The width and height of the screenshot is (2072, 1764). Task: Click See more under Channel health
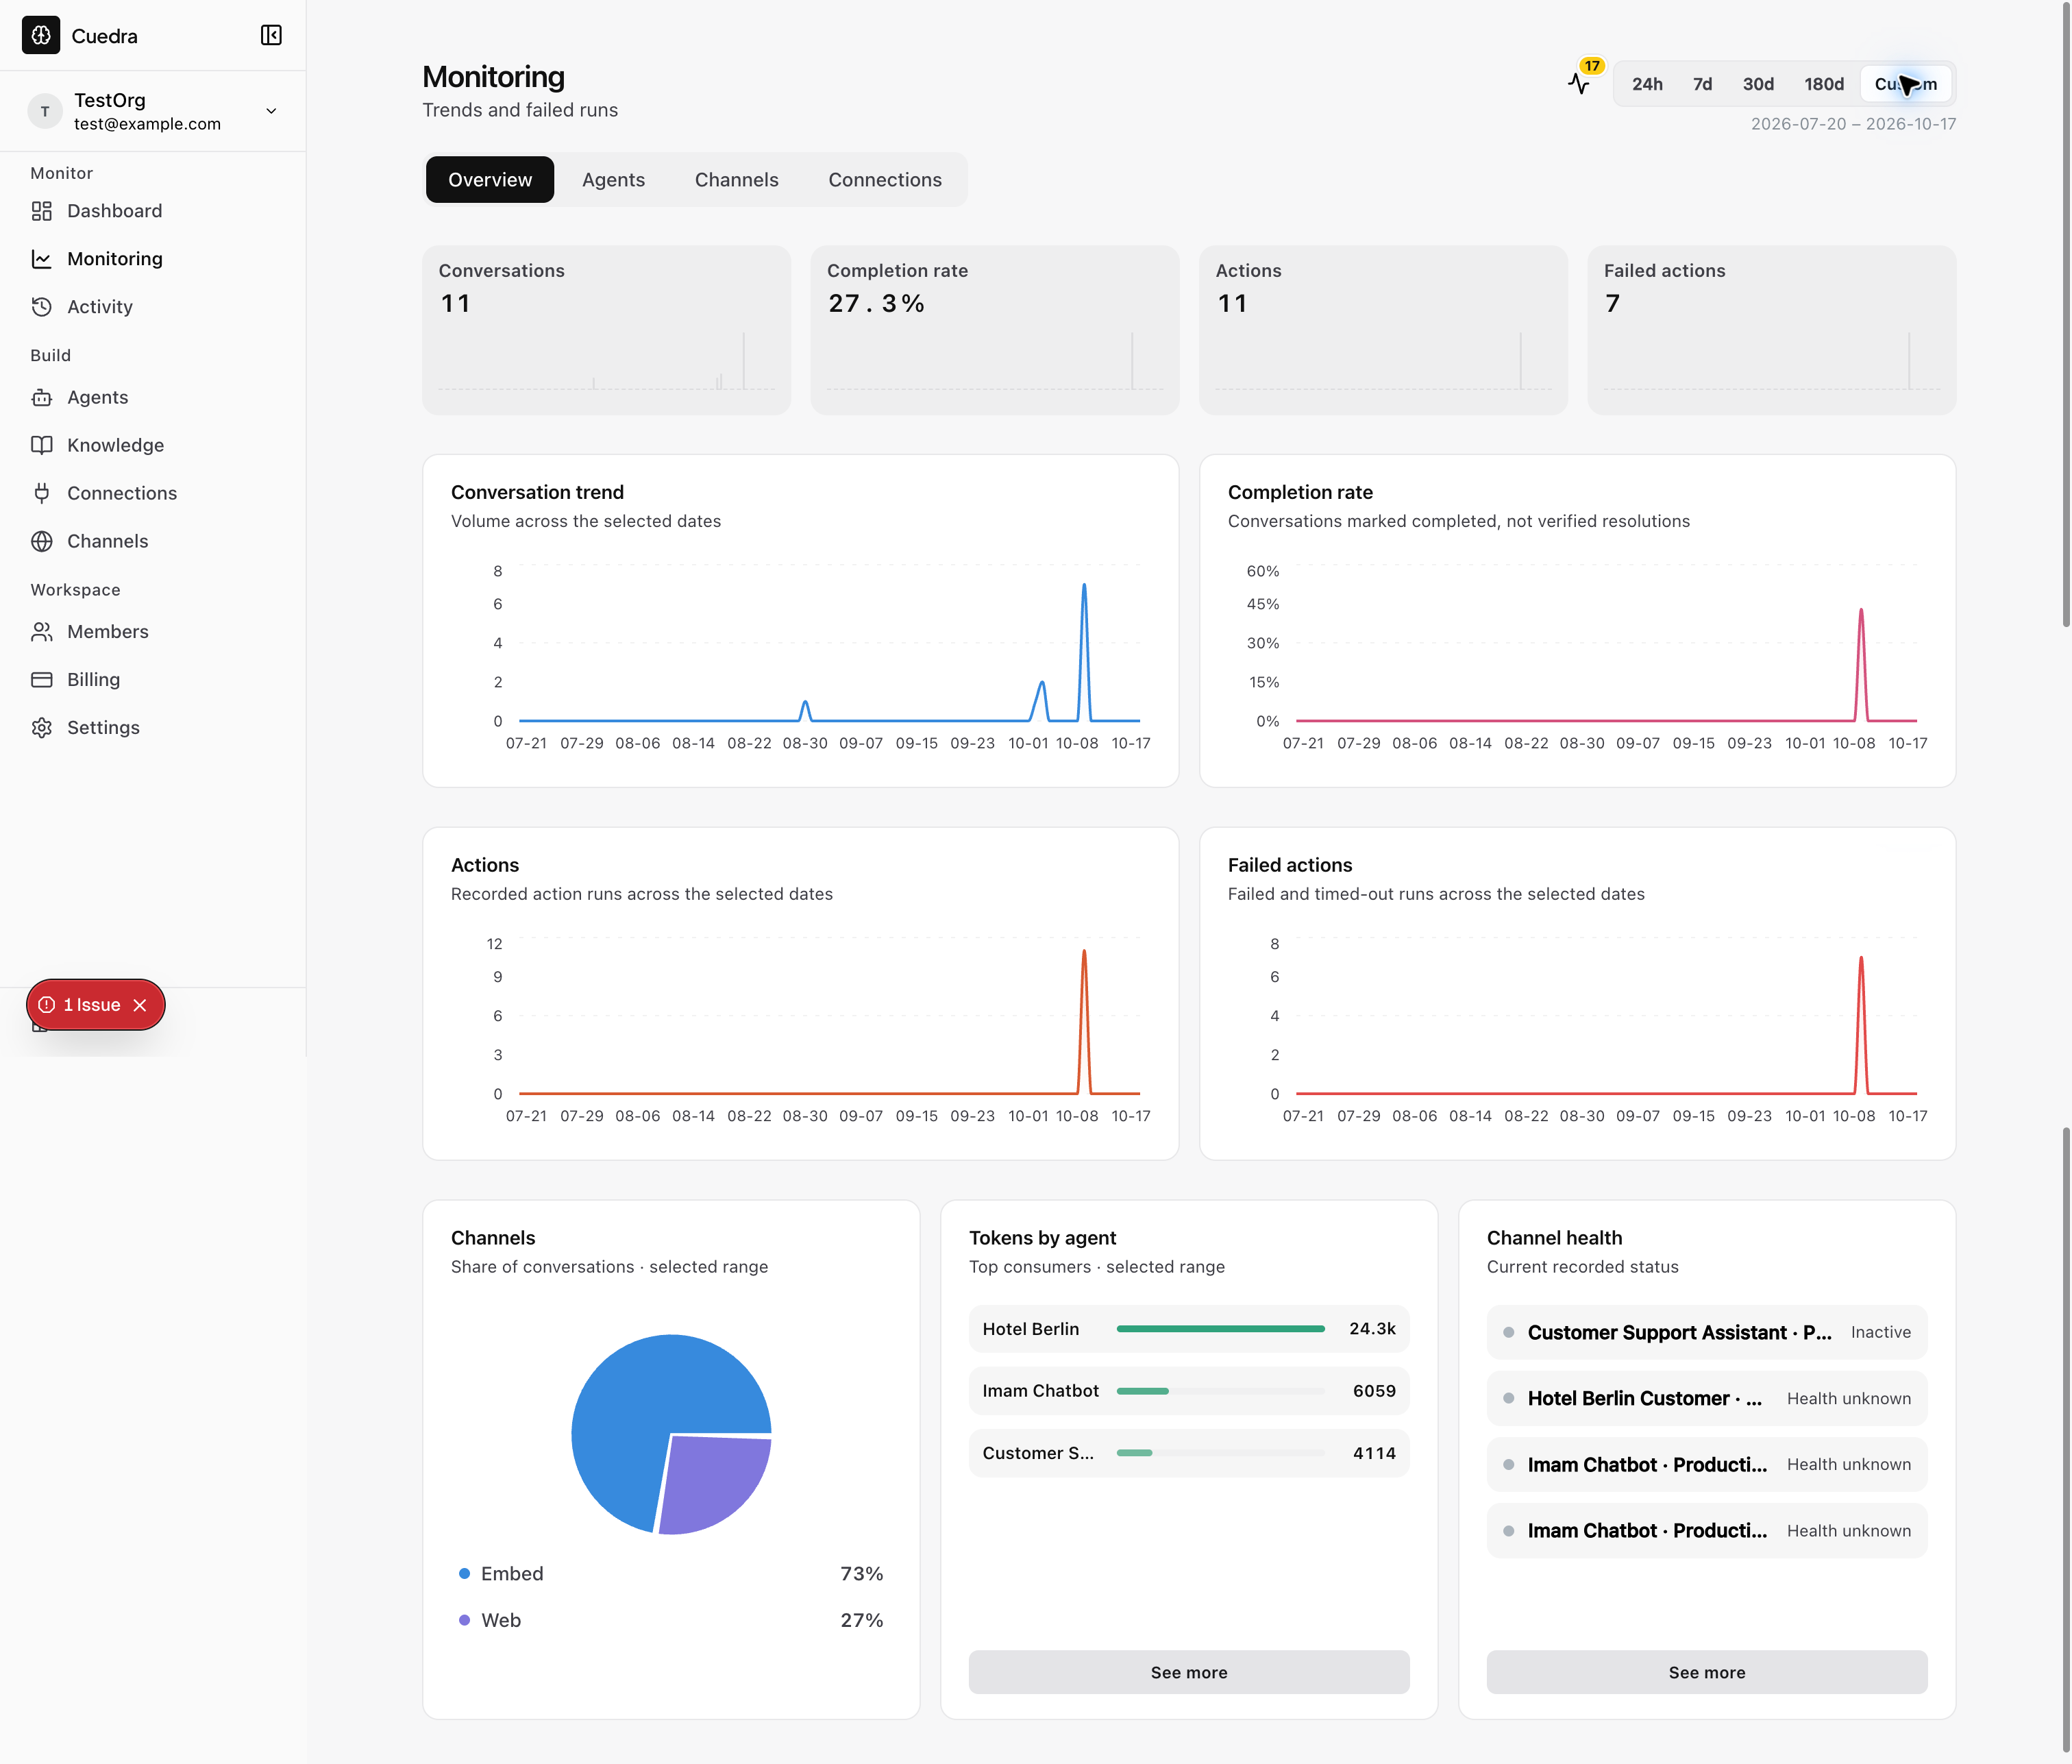pos(1707,1672)
